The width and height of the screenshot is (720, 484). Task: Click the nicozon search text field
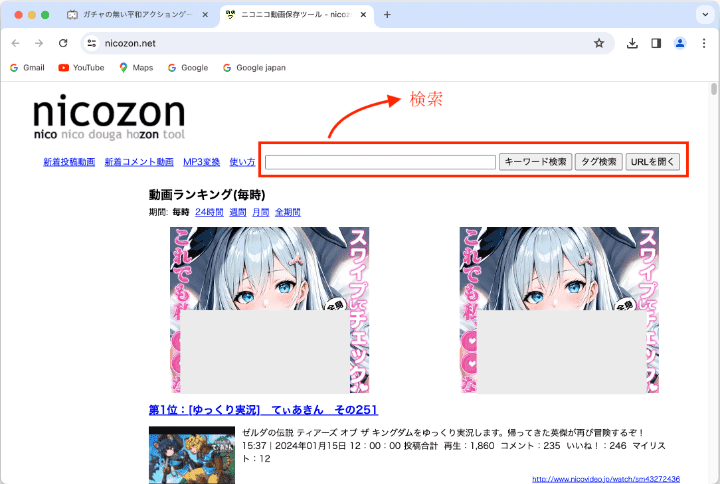(380, 162)
